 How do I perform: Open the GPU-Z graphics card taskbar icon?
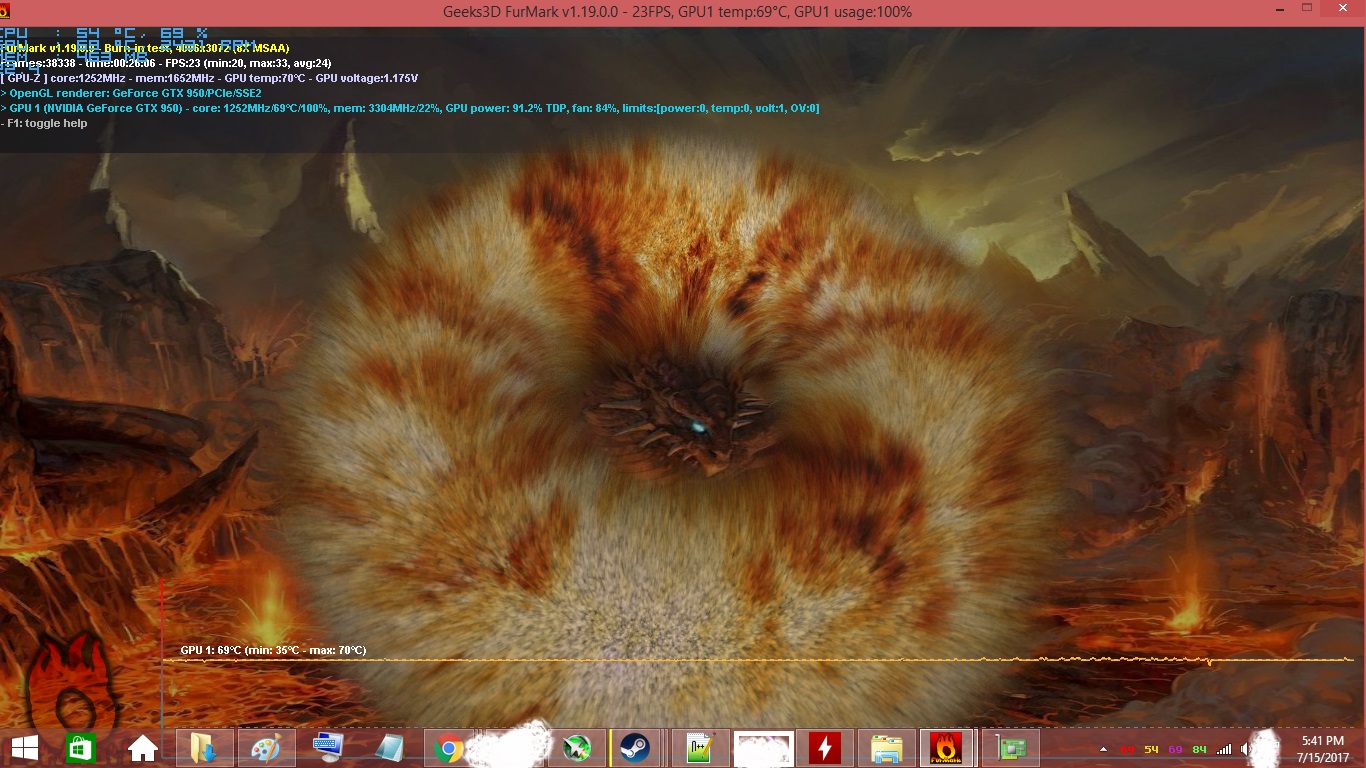[1012, 748]
